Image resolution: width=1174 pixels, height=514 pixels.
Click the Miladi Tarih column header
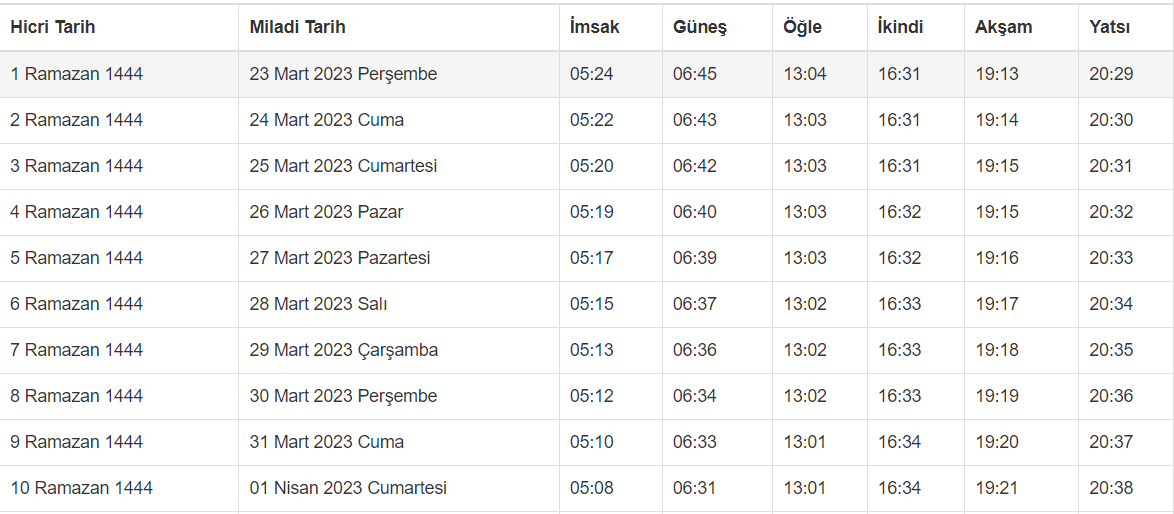click(x=297, y=27)
